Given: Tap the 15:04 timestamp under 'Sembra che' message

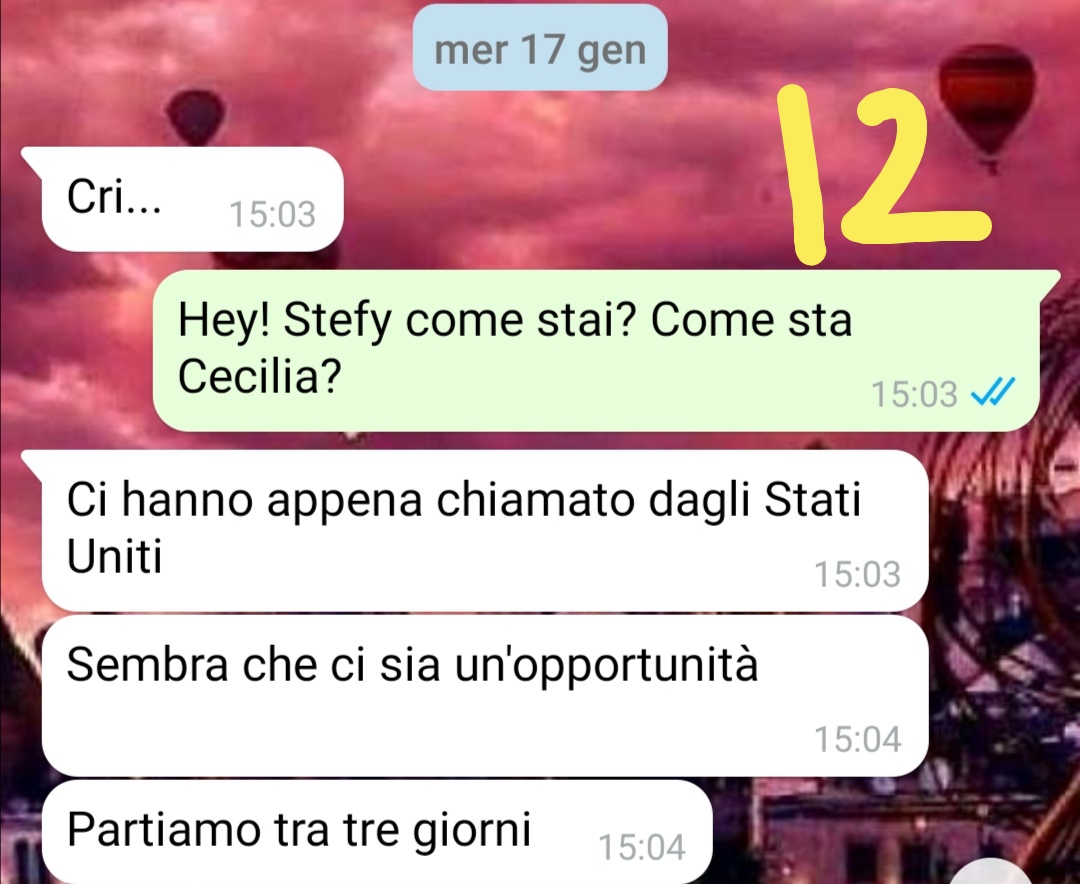Looking at the screenshot, I should click(x=858, y=739).
